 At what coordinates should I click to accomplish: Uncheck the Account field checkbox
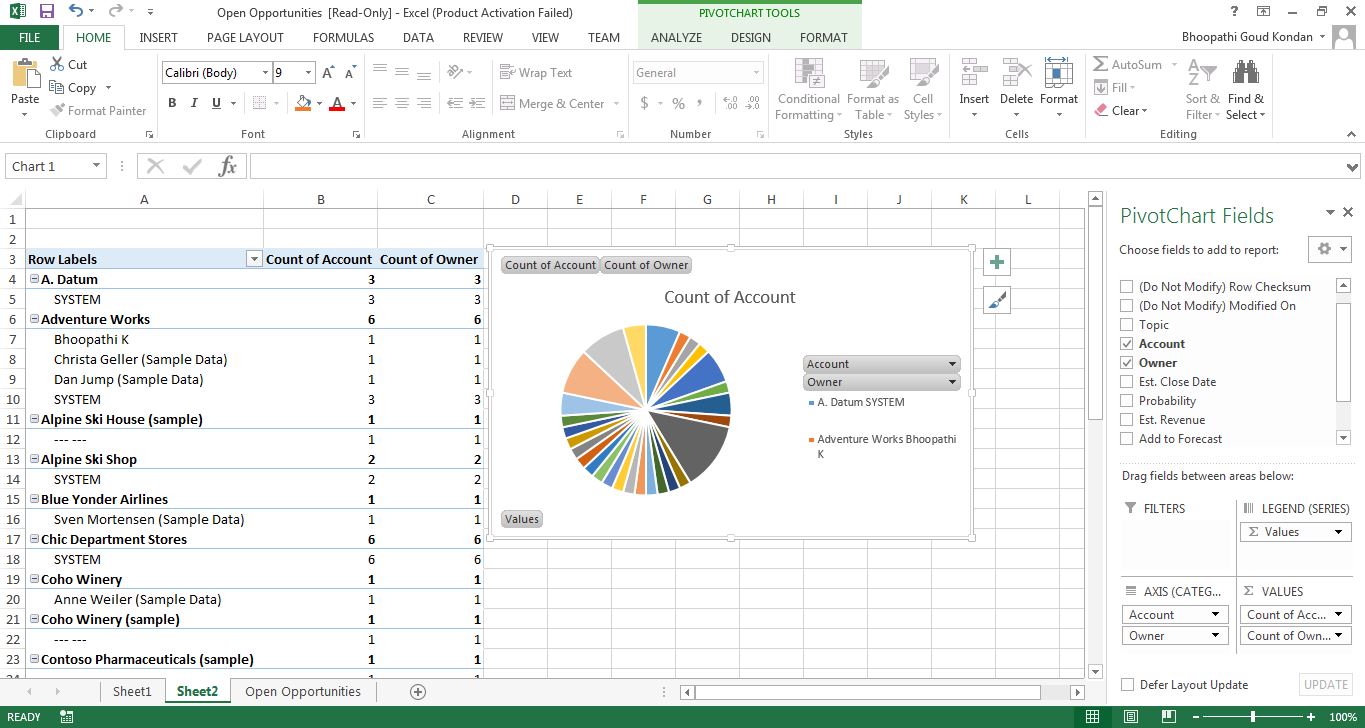[x=1127, y=344]
